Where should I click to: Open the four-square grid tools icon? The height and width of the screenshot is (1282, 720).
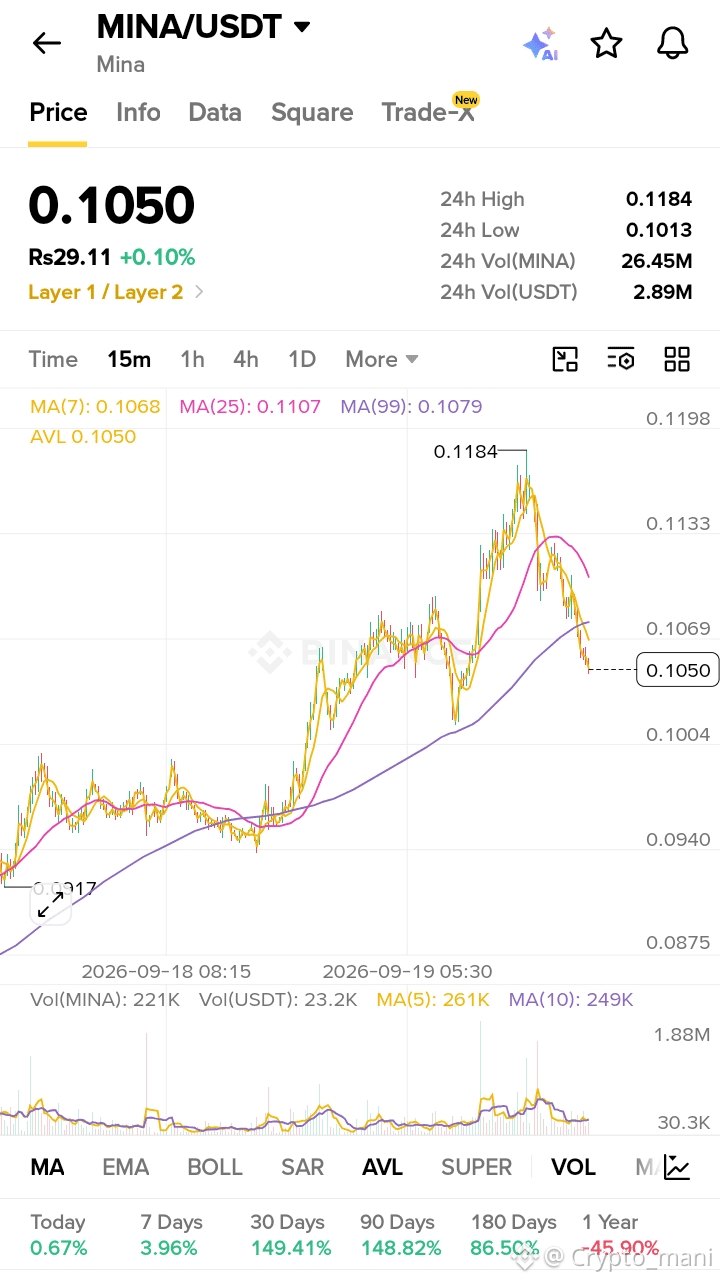[x=677, y=359]
